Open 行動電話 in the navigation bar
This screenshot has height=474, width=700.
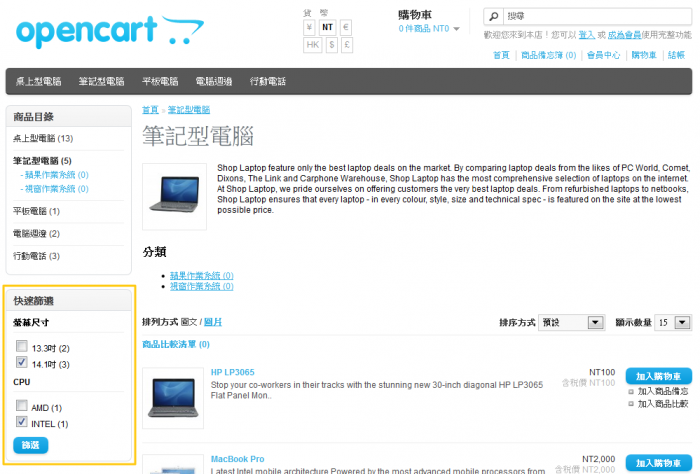click(x=267, y=82)
